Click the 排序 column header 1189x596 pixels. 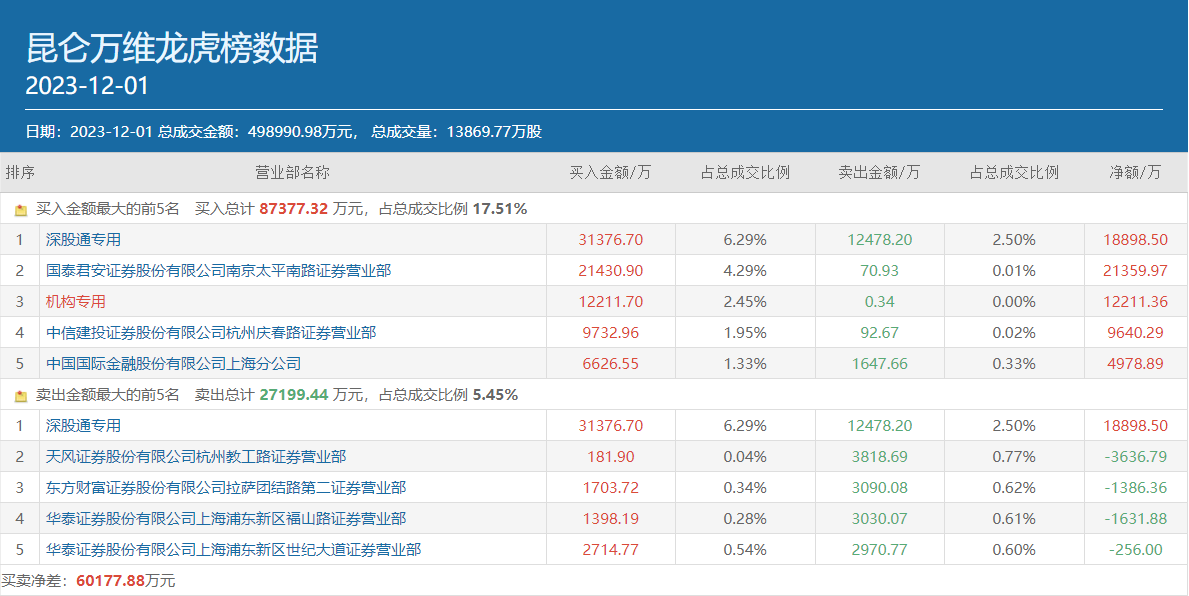(x=20, y=173)
